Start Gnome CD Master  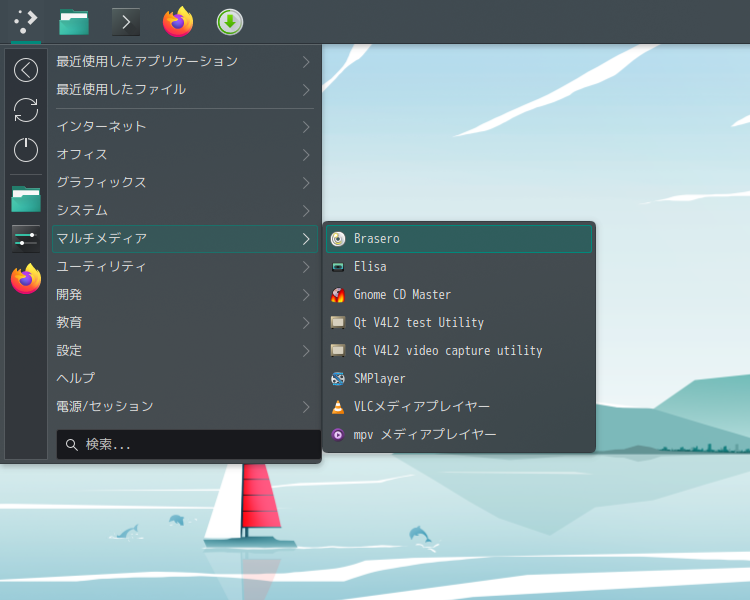coord(459,295)
